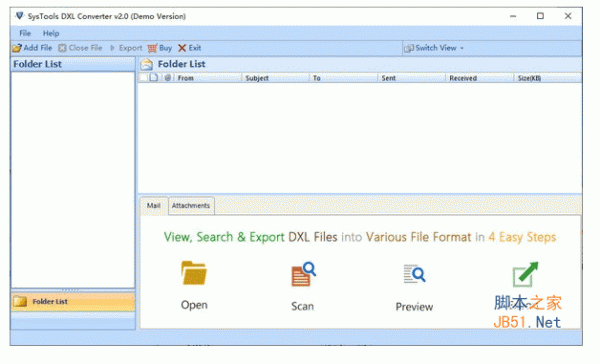Image resolution: width=600 pixels, height=364 pixels.
Task: Open the Help menu
Action: point(51,33)
